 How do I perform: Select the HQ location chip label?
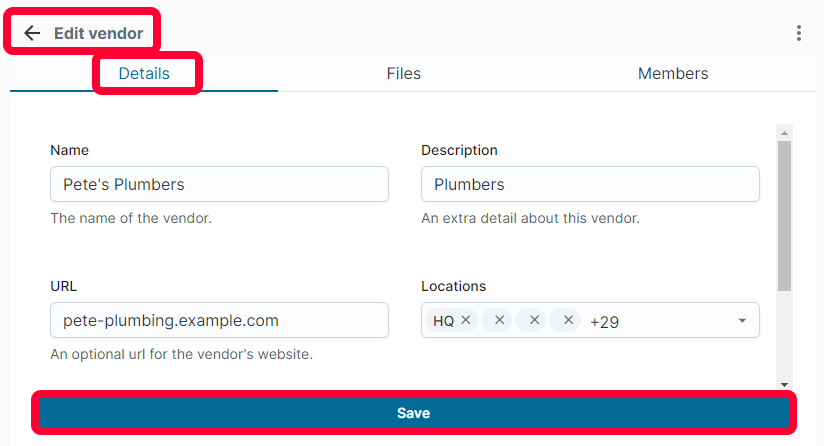(444, 321)
